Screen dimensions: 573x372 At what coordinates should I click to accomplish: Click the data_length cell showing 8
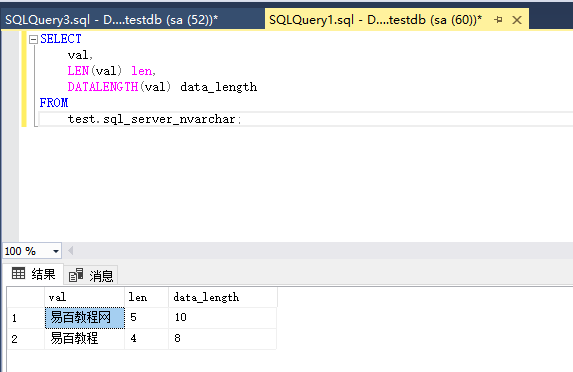click(222, 338)
